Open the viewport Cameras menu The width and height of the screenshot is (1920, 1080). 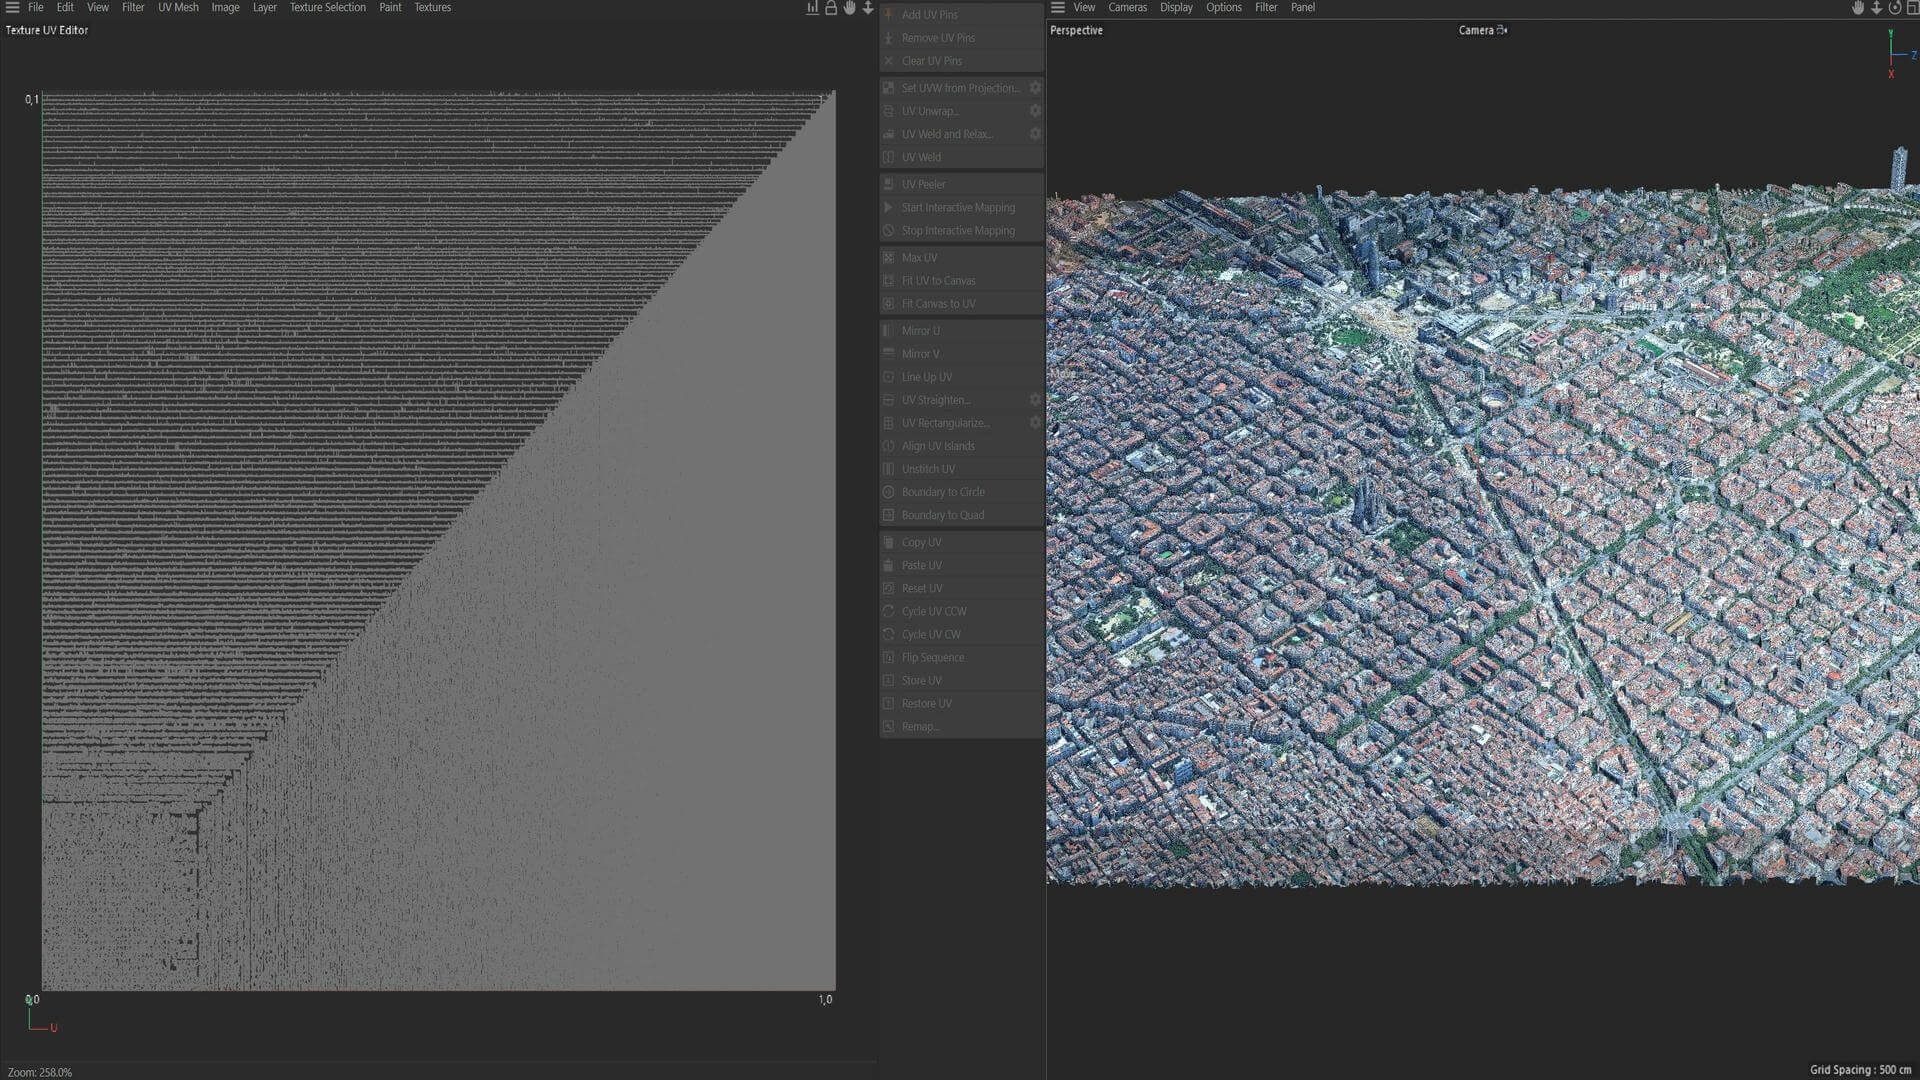tap(1127, 7)
